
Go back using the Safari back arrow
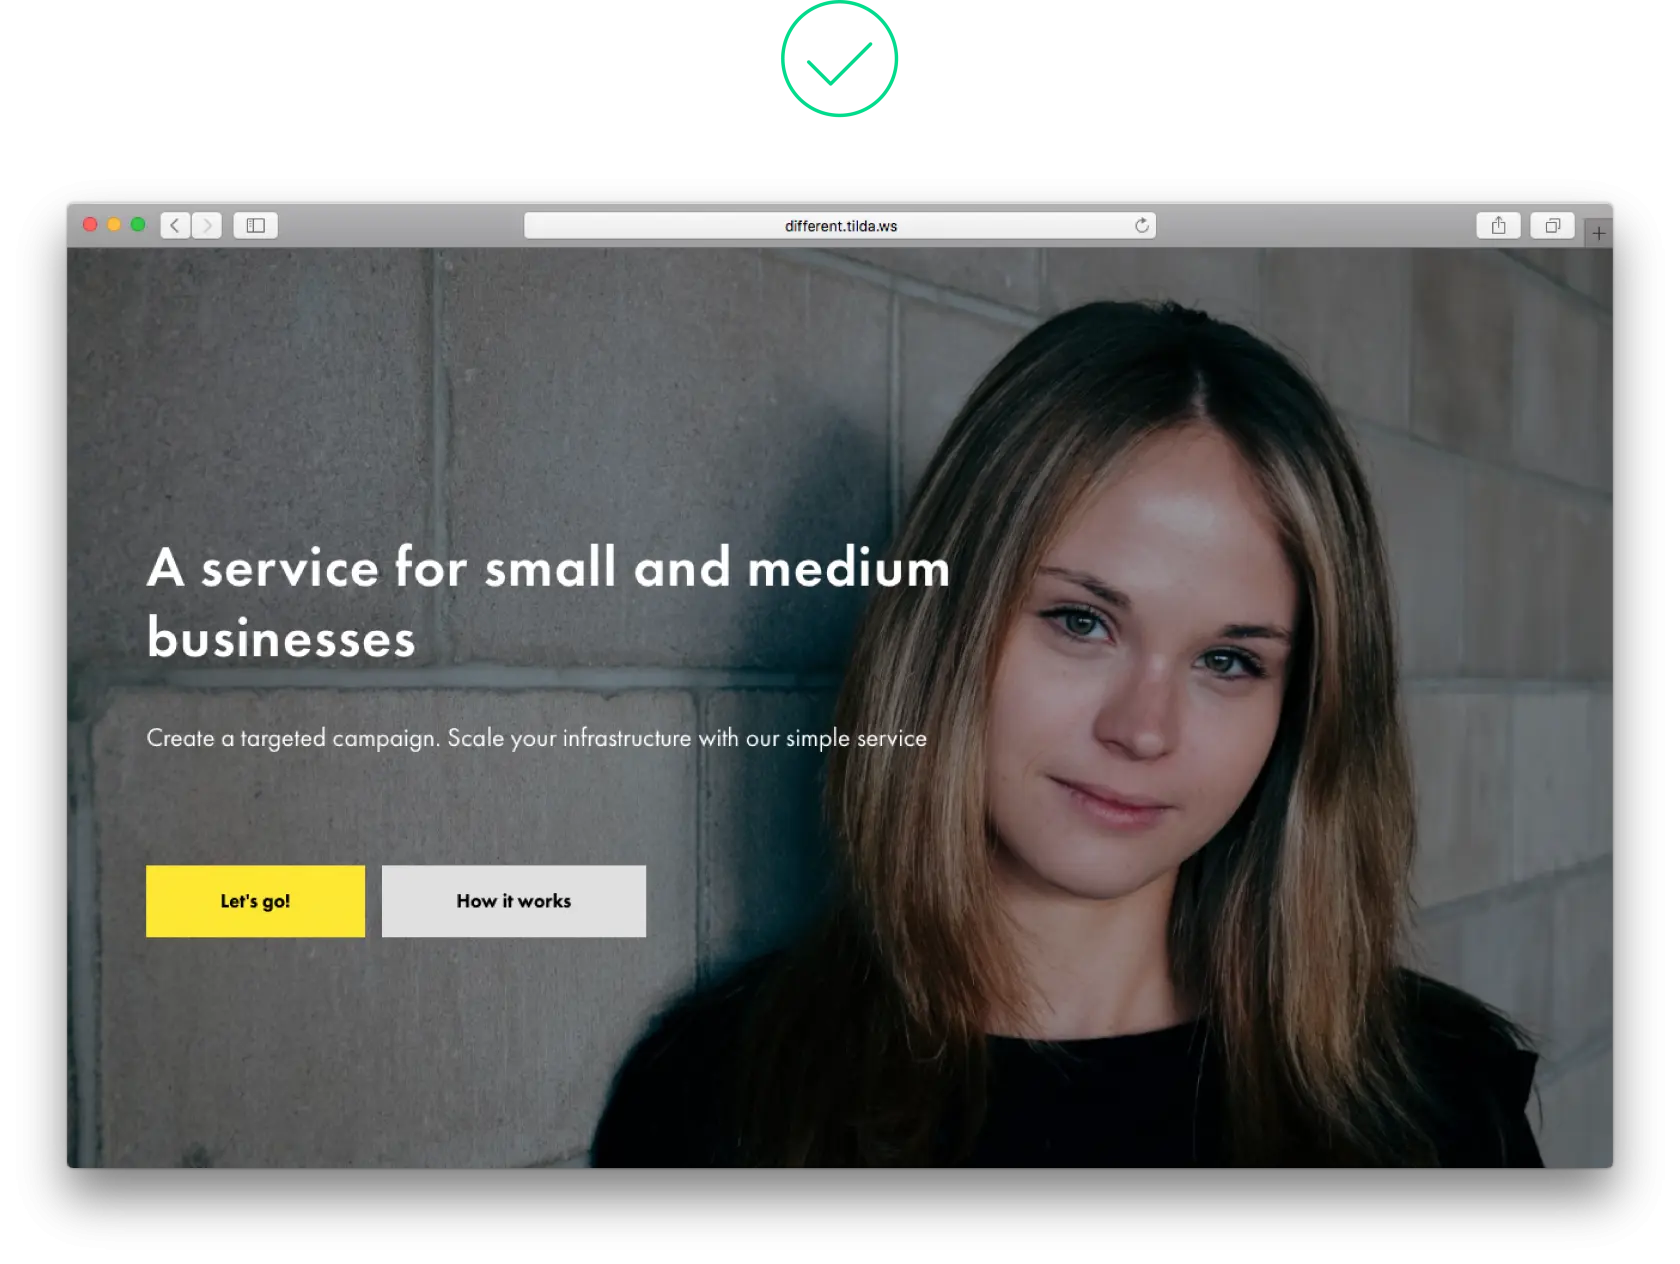(x=175, y=225)
